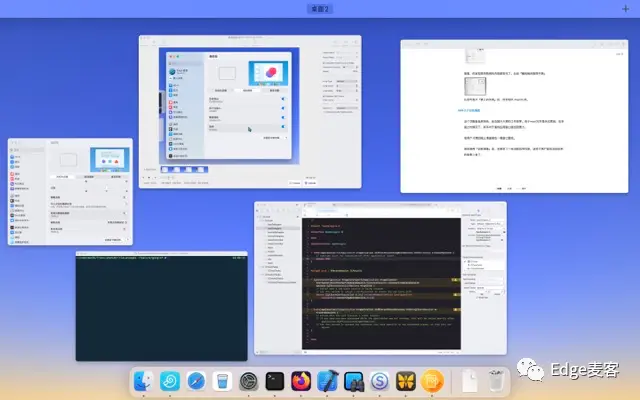This screenshot has height=400, width=640.
Task: Open System Settings gear icon in Dock
Action: [249, 381]
